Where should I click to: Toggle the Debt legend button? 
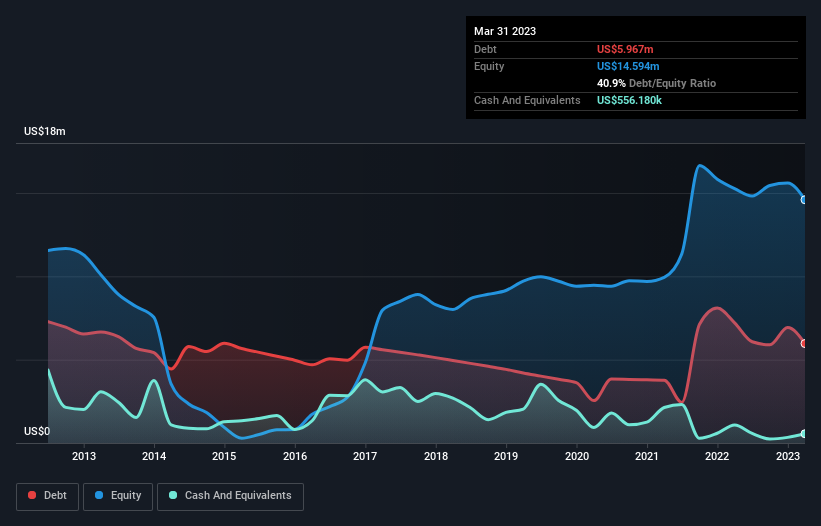47,496
